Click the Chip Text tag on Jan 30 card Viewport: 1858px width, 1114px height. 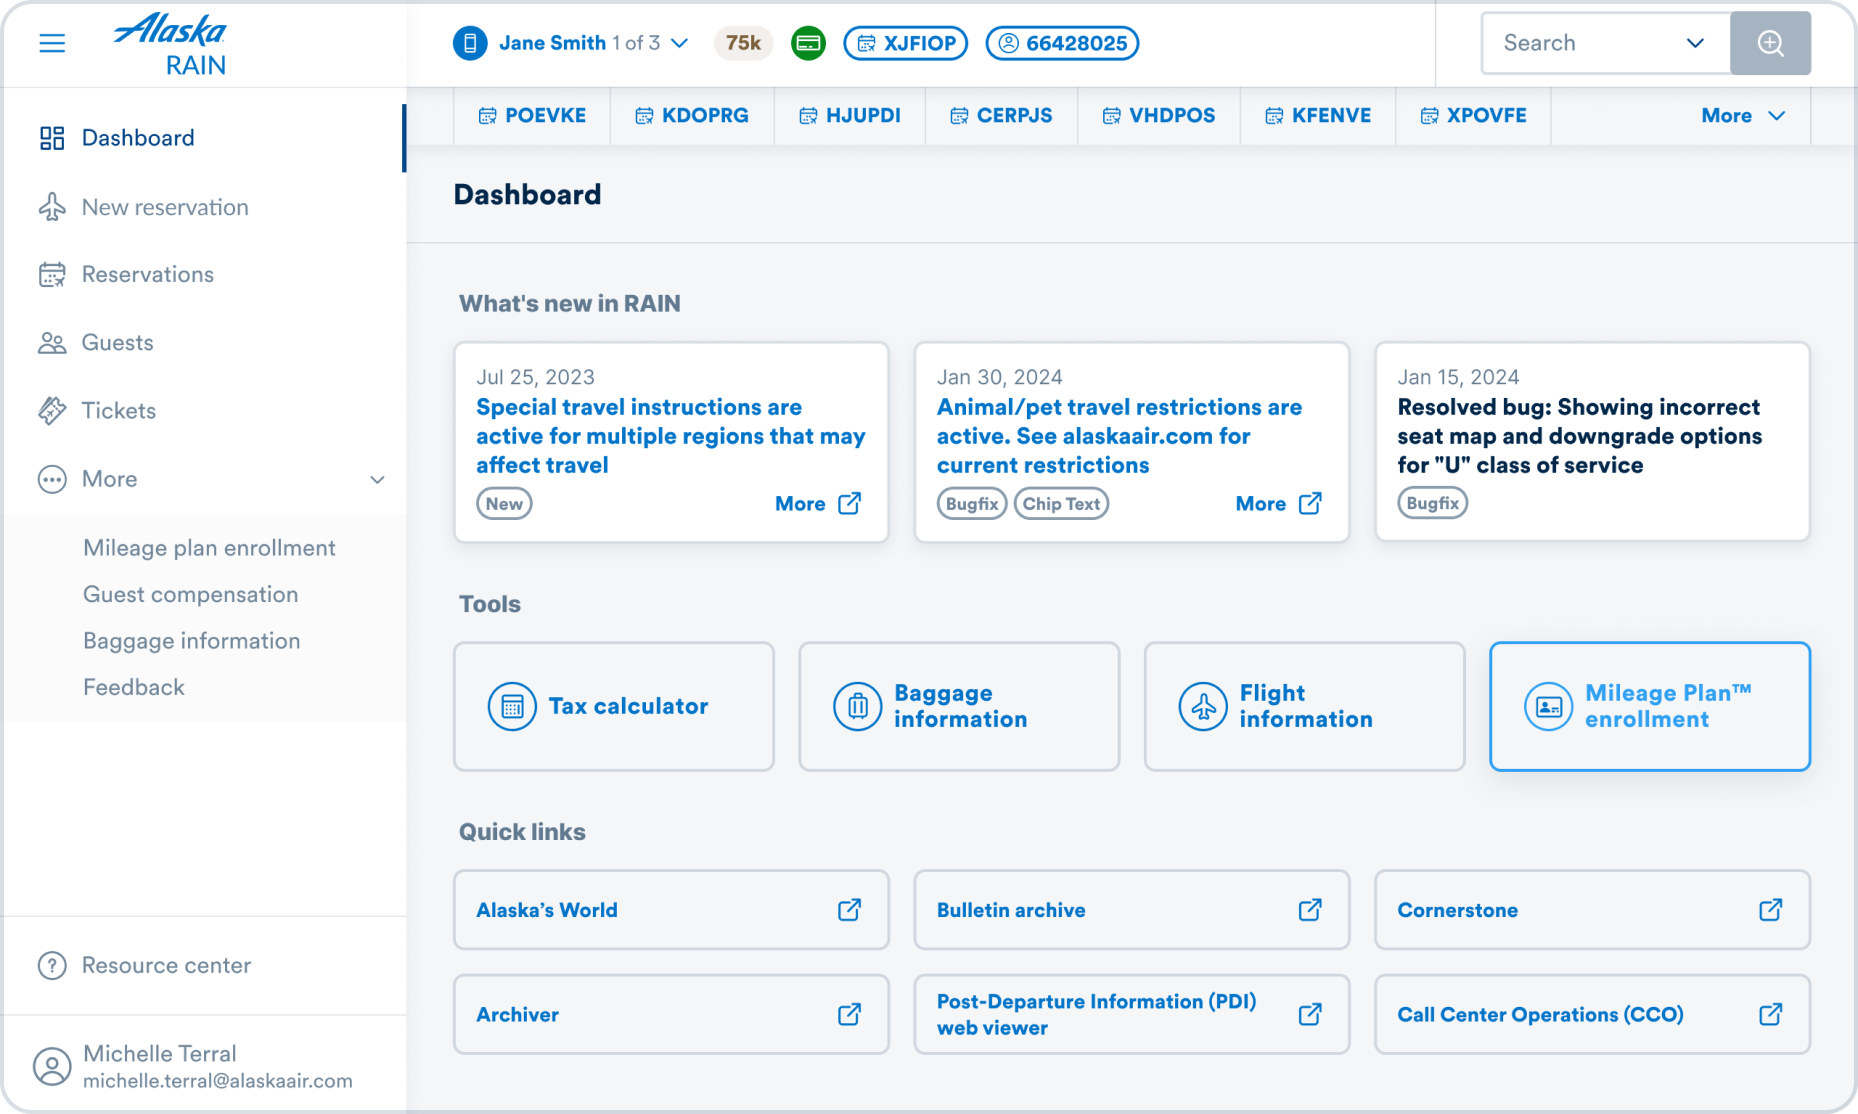(1061, 504)
